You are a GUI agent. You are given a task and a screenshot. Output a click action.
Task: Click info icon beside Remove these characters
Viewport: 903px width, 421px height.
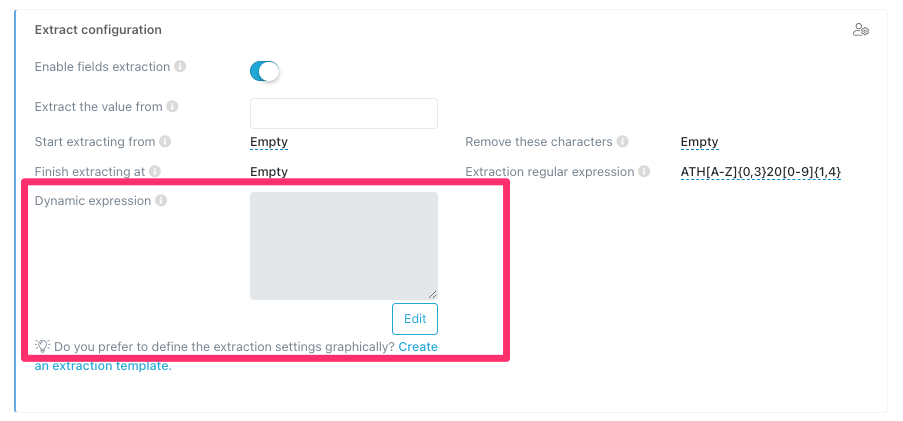pos(622,142)
